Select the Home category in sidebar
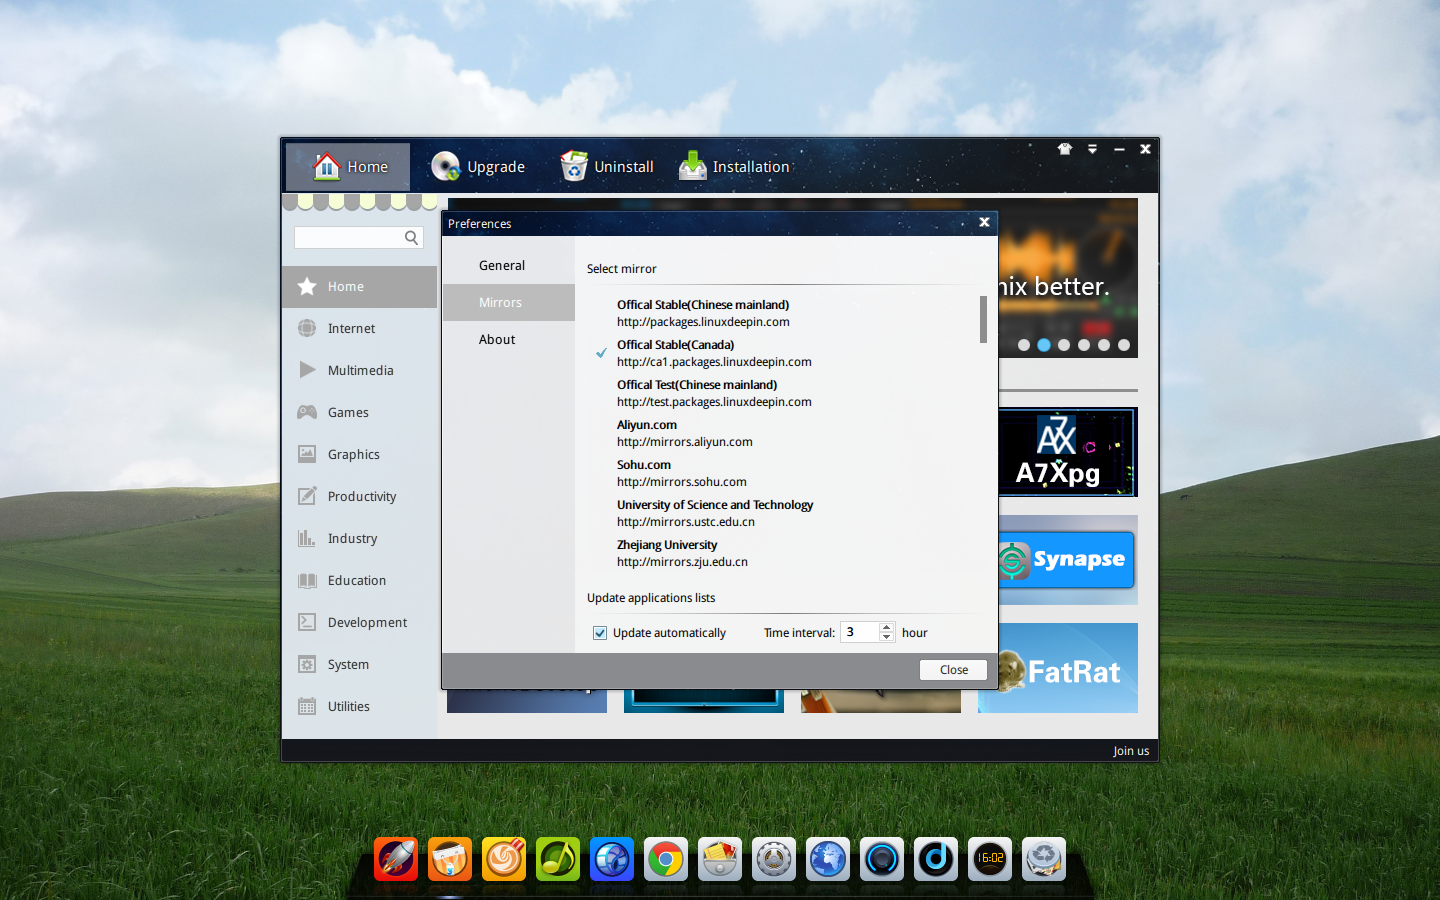Screen dimensions: 1440x900 (360, 286)
